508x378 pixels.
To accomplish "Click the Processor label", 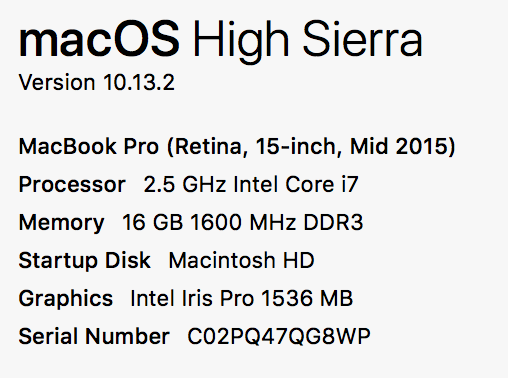I will (x=72, y=185).
